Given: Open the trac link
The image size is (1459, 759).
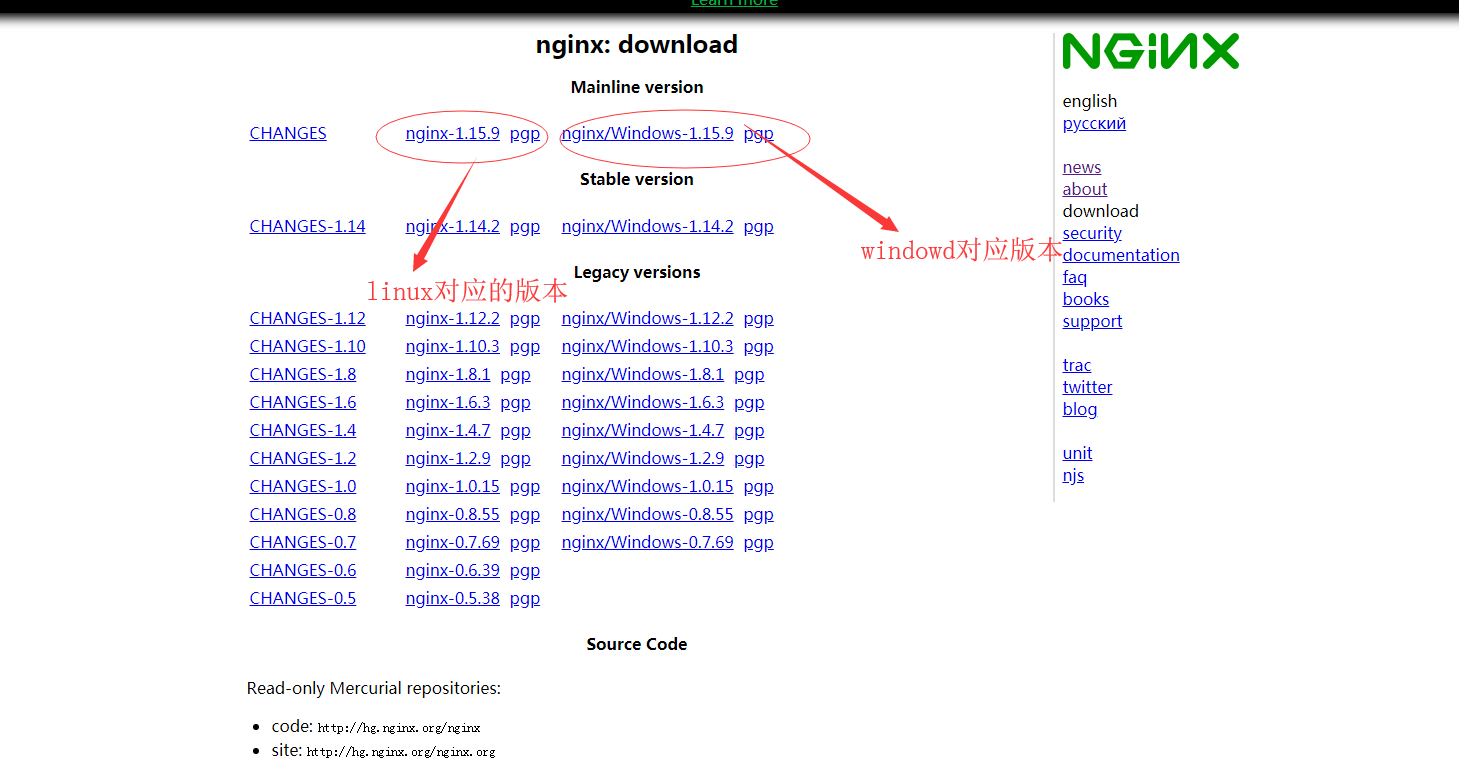Looking at the screenshot, I should 1077,365.
